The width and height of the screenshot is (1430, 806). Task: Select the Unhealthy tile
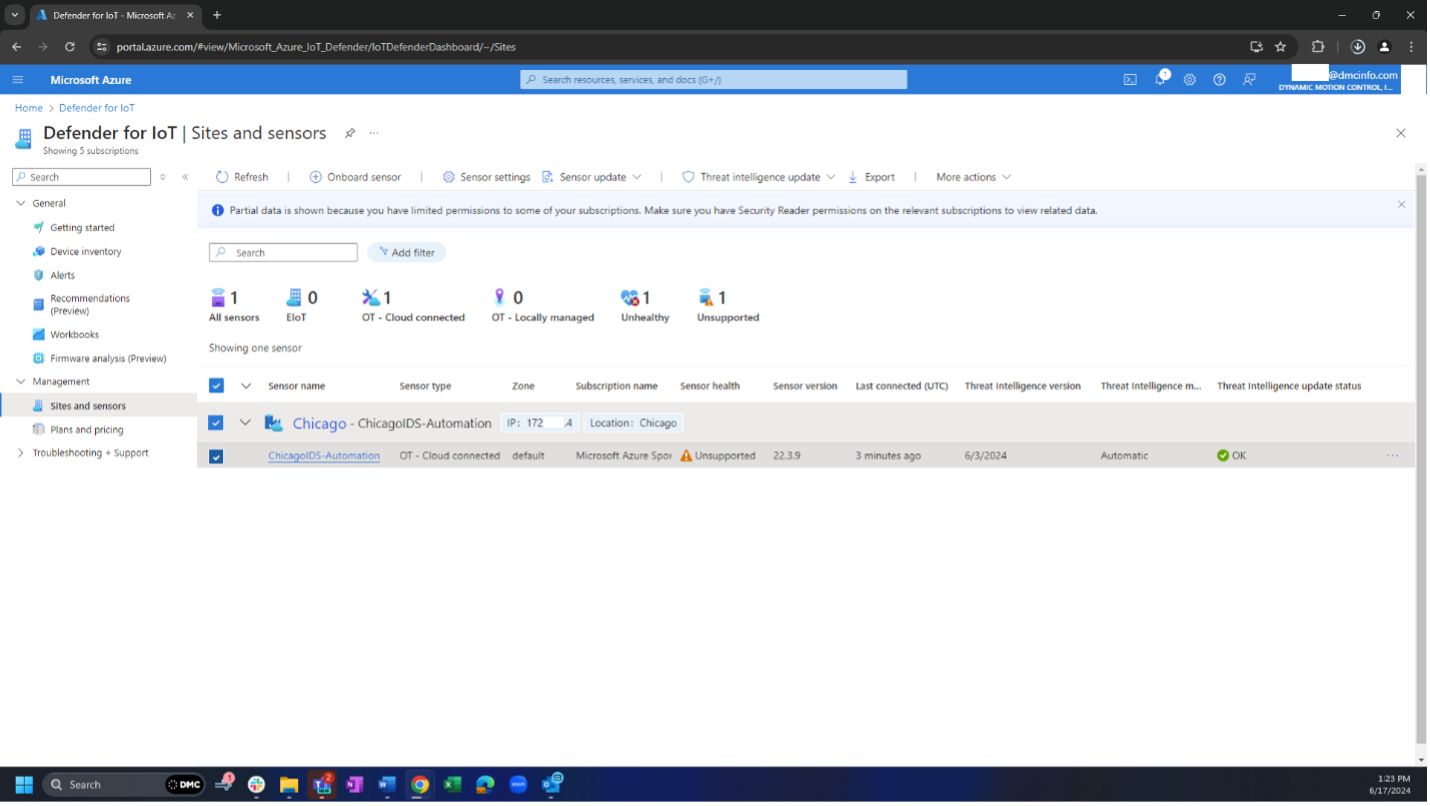point(645,306)
